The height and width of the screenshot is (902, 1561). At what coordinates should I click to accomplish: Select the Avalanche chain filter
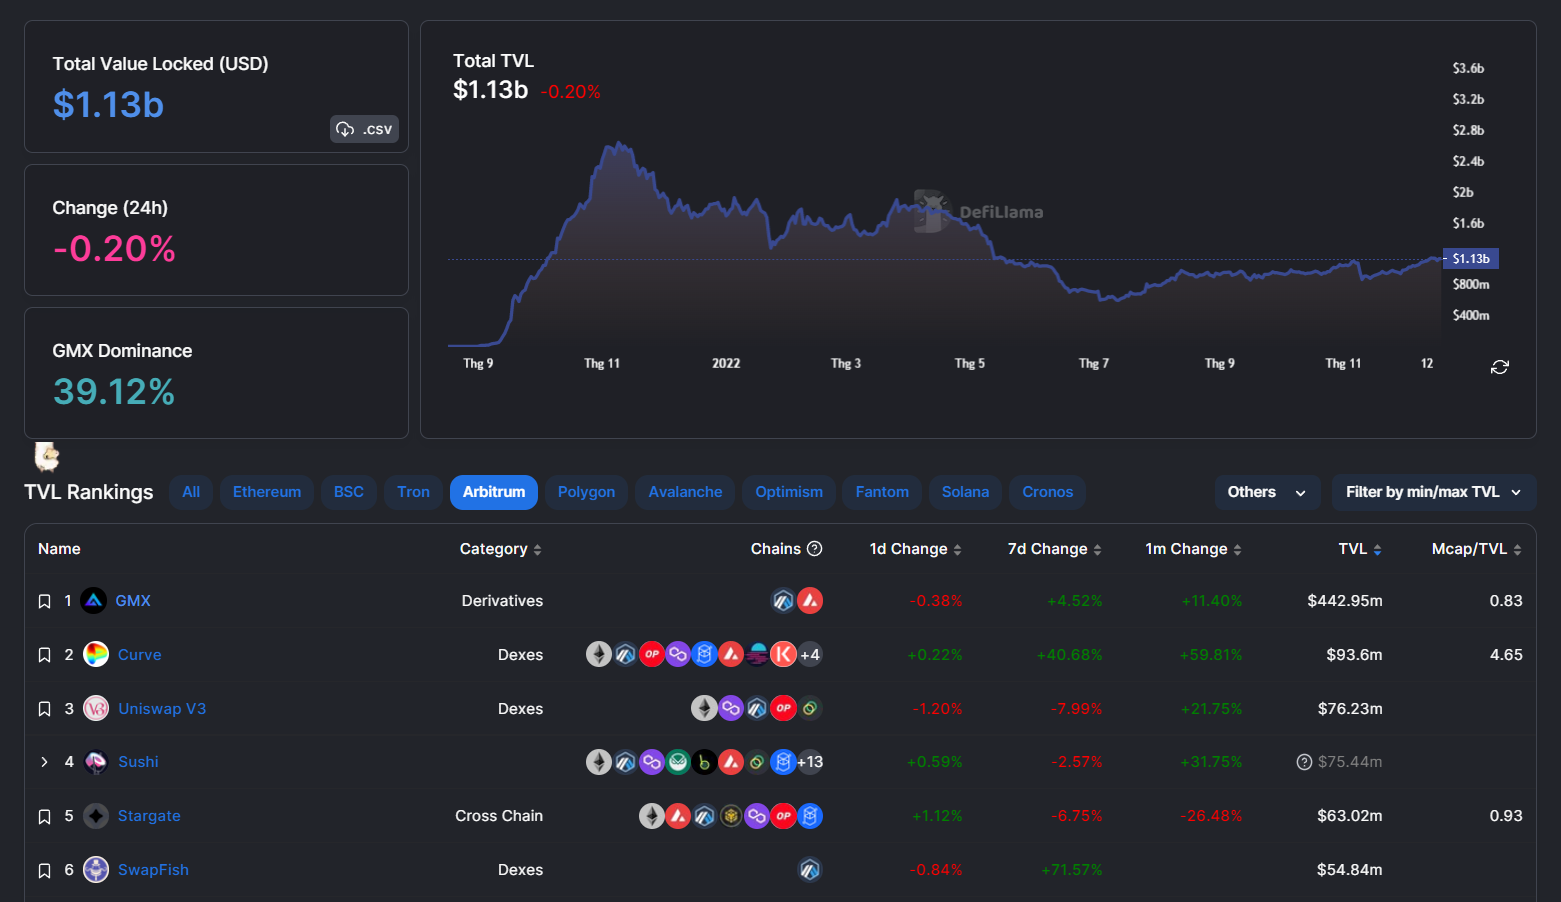685,492
